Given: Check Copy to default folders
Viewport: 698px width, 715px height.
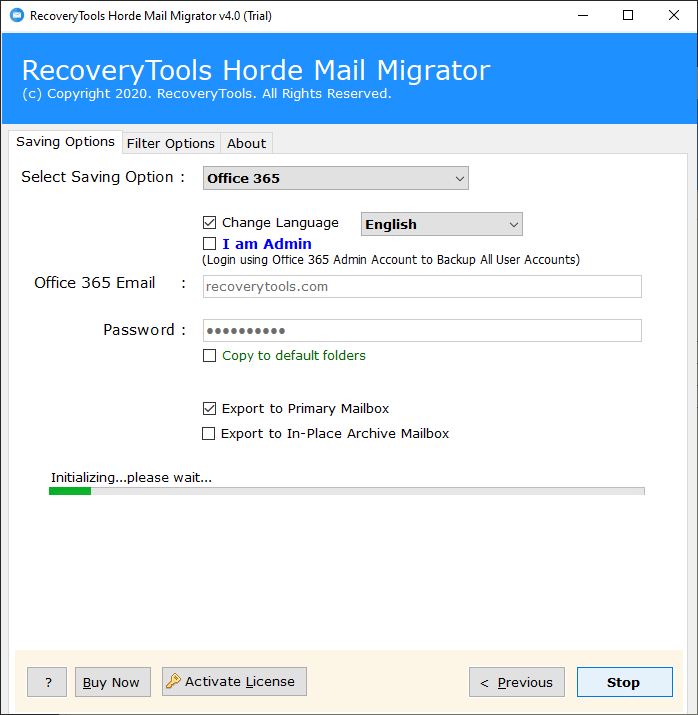Looking at the screenshot, I should coord(209,355).
